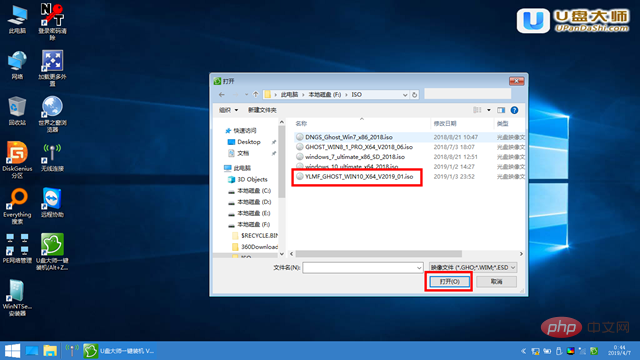Click the taskbar wireless antenna icon
The height and width of the screenshot is (360, 640).
(72, 350)
